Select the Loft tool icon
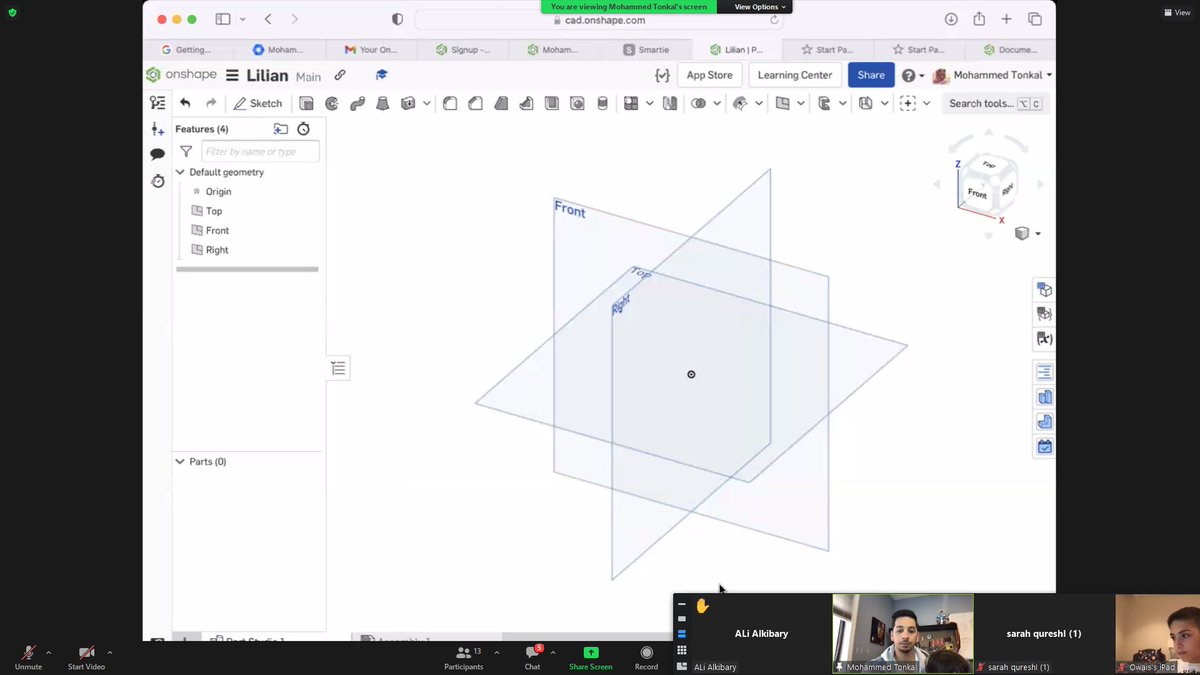The width and height of the screenshot is (1200, 675). point(382,103)
